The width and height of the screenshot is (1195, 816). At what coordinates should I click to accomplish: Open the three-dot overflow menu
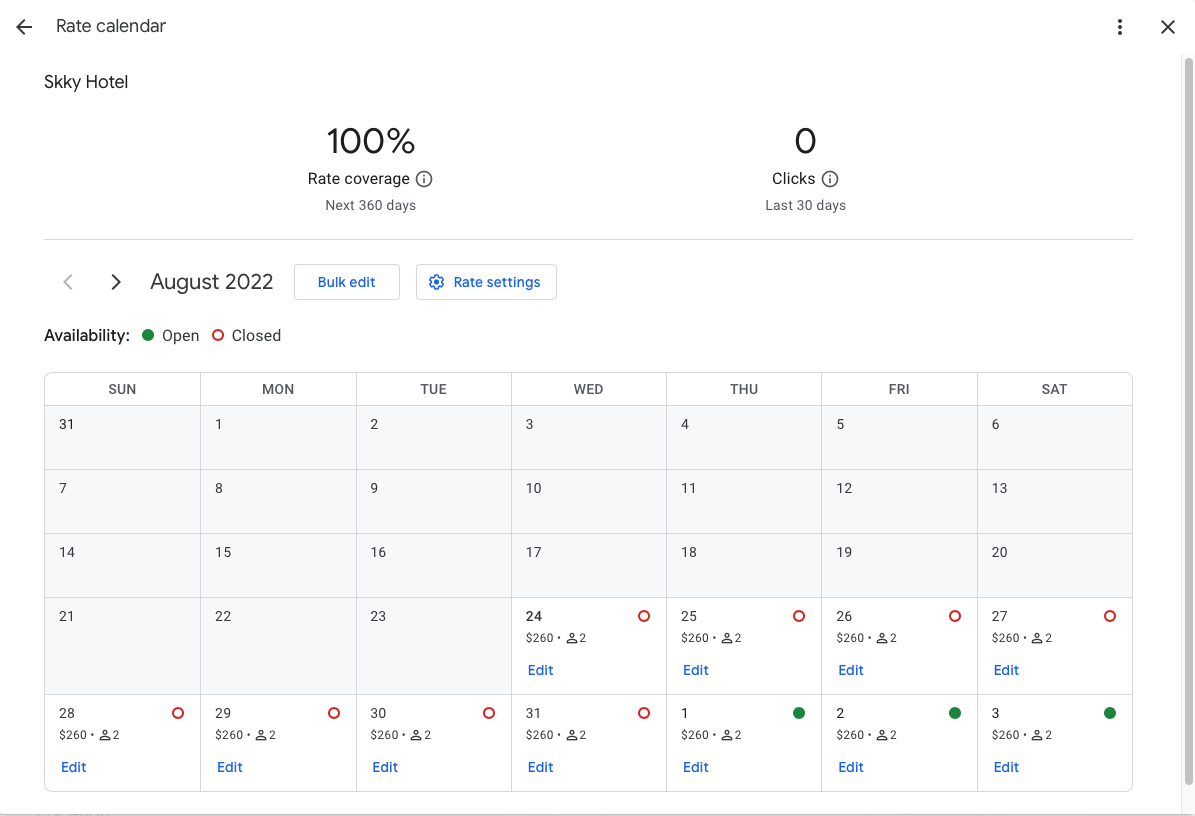pyautogui.click(x=1120, y=27)
